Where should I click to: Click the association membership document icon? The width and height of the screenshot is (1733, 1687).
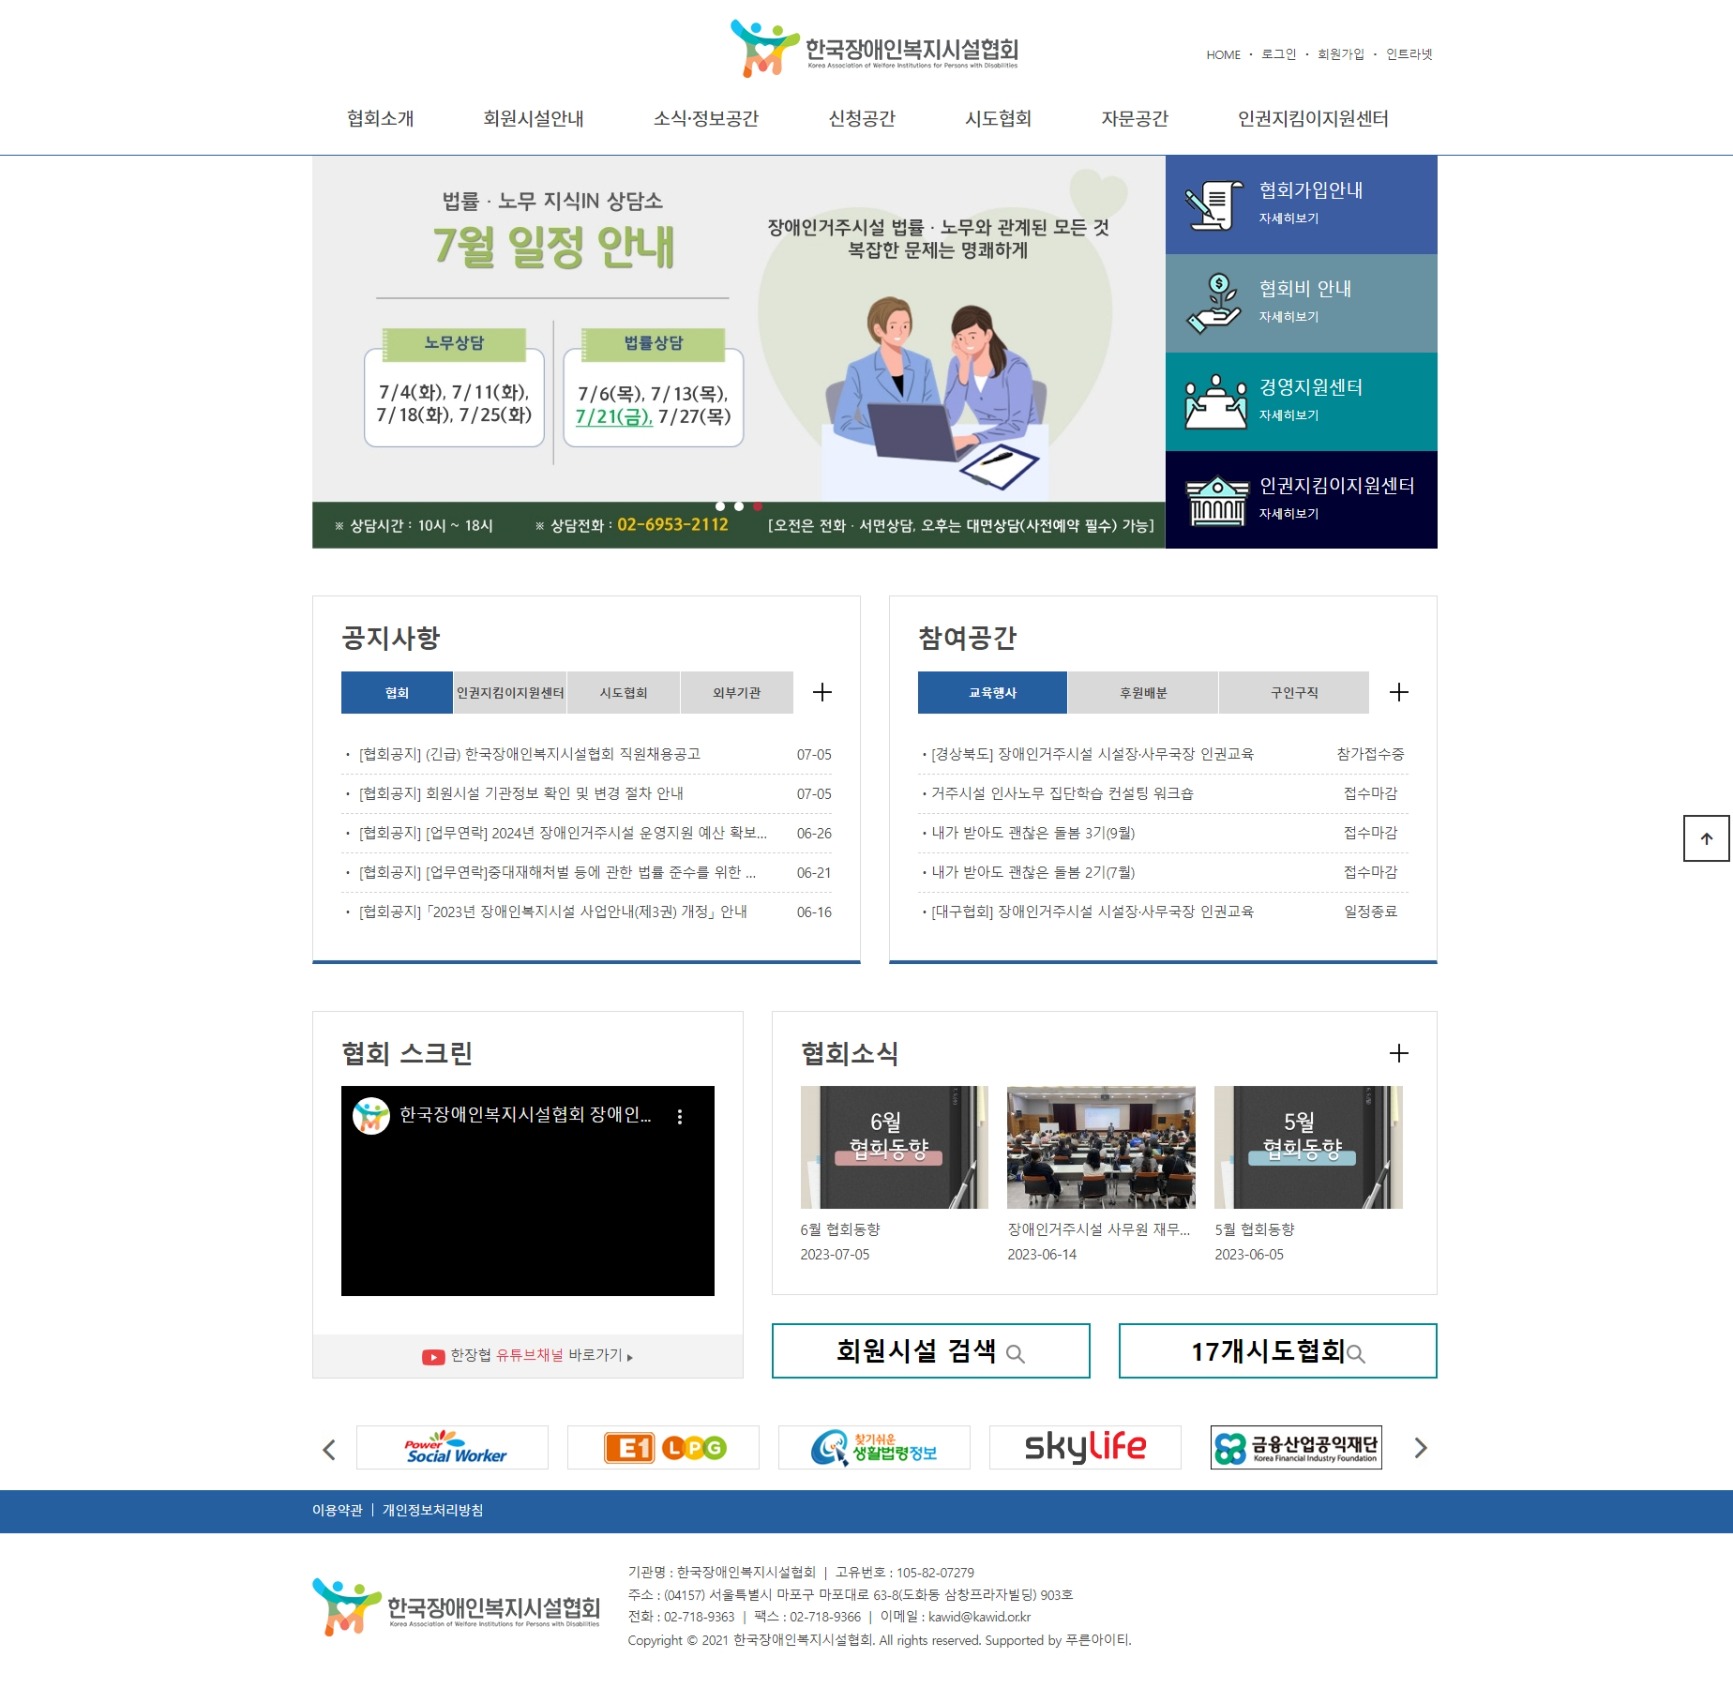1213,205
